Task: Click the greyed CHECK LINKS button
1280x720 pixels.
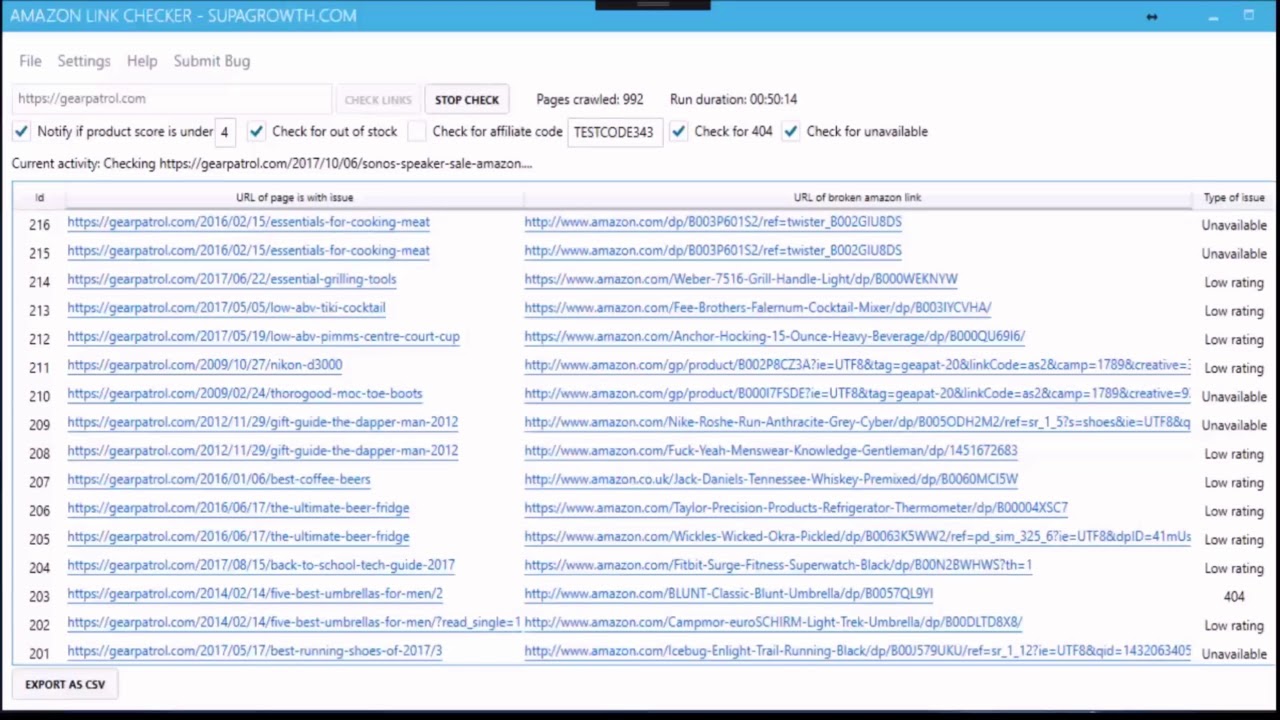Action: [x=378, y=99]
